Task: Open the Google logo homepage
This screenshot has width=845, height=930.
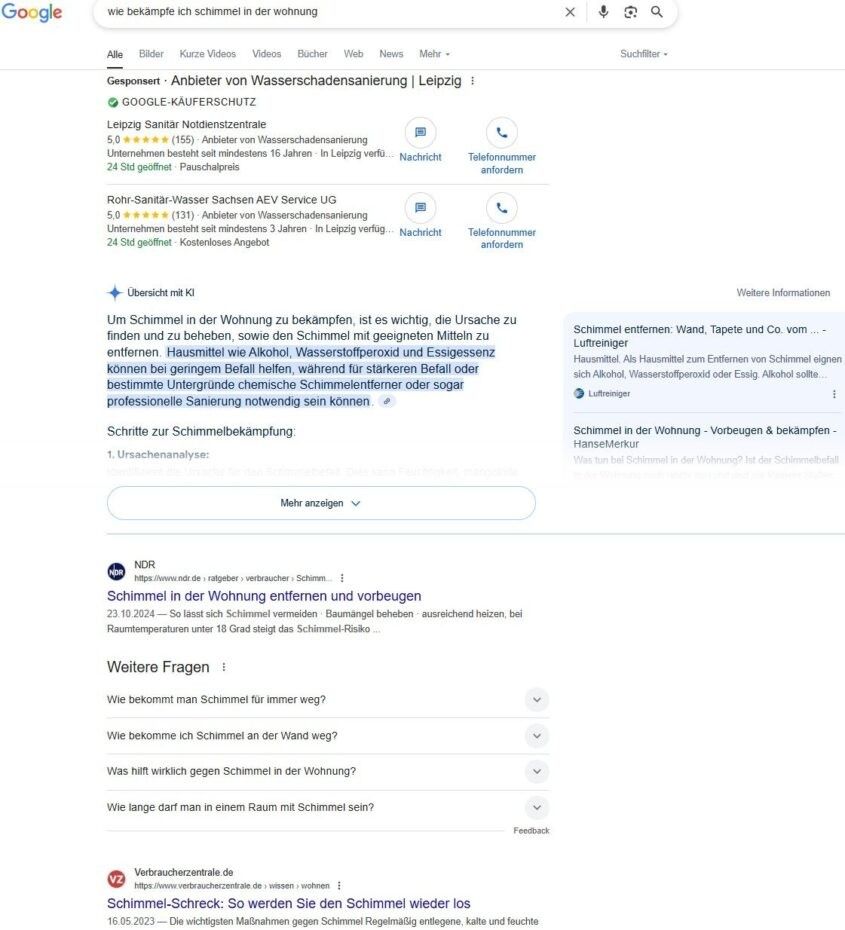Action: tap(32, 13)
